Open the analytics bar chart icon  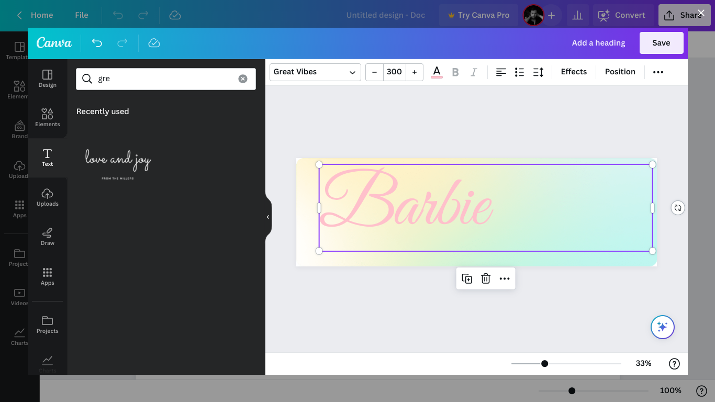[577, 15]
